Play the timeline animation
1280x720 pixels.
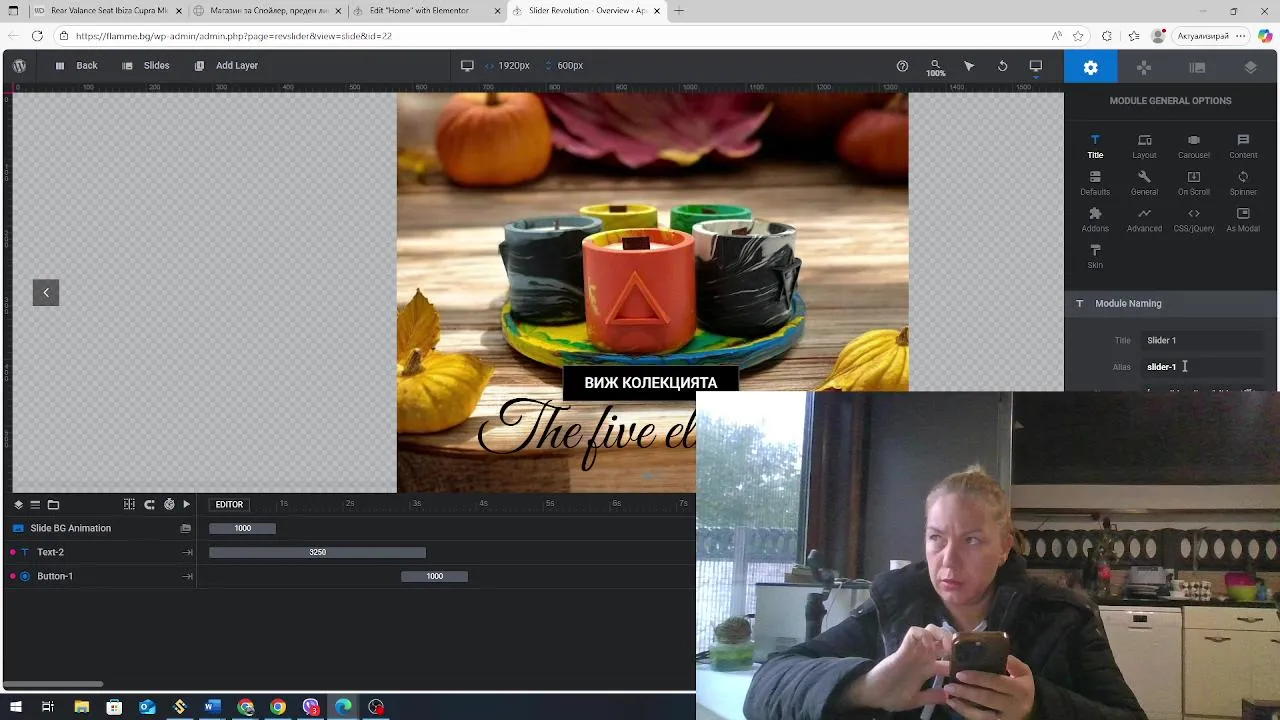pyautogui.click(x=186, y=505)
